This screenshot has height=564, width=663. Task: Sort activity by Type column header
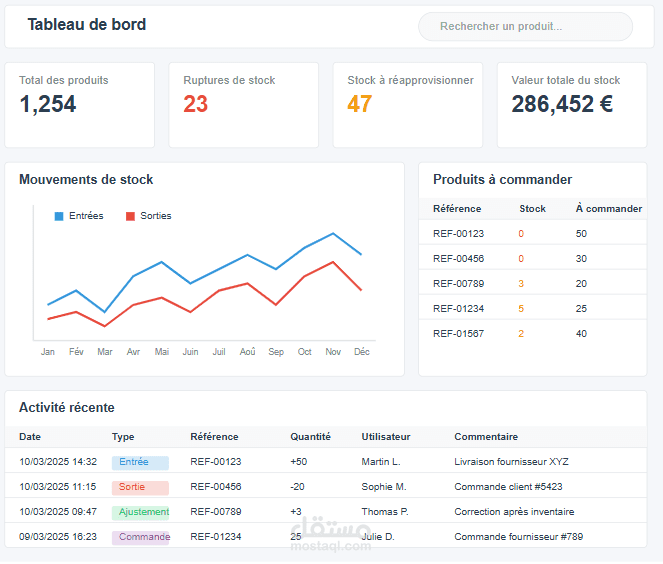pos(123,437)
